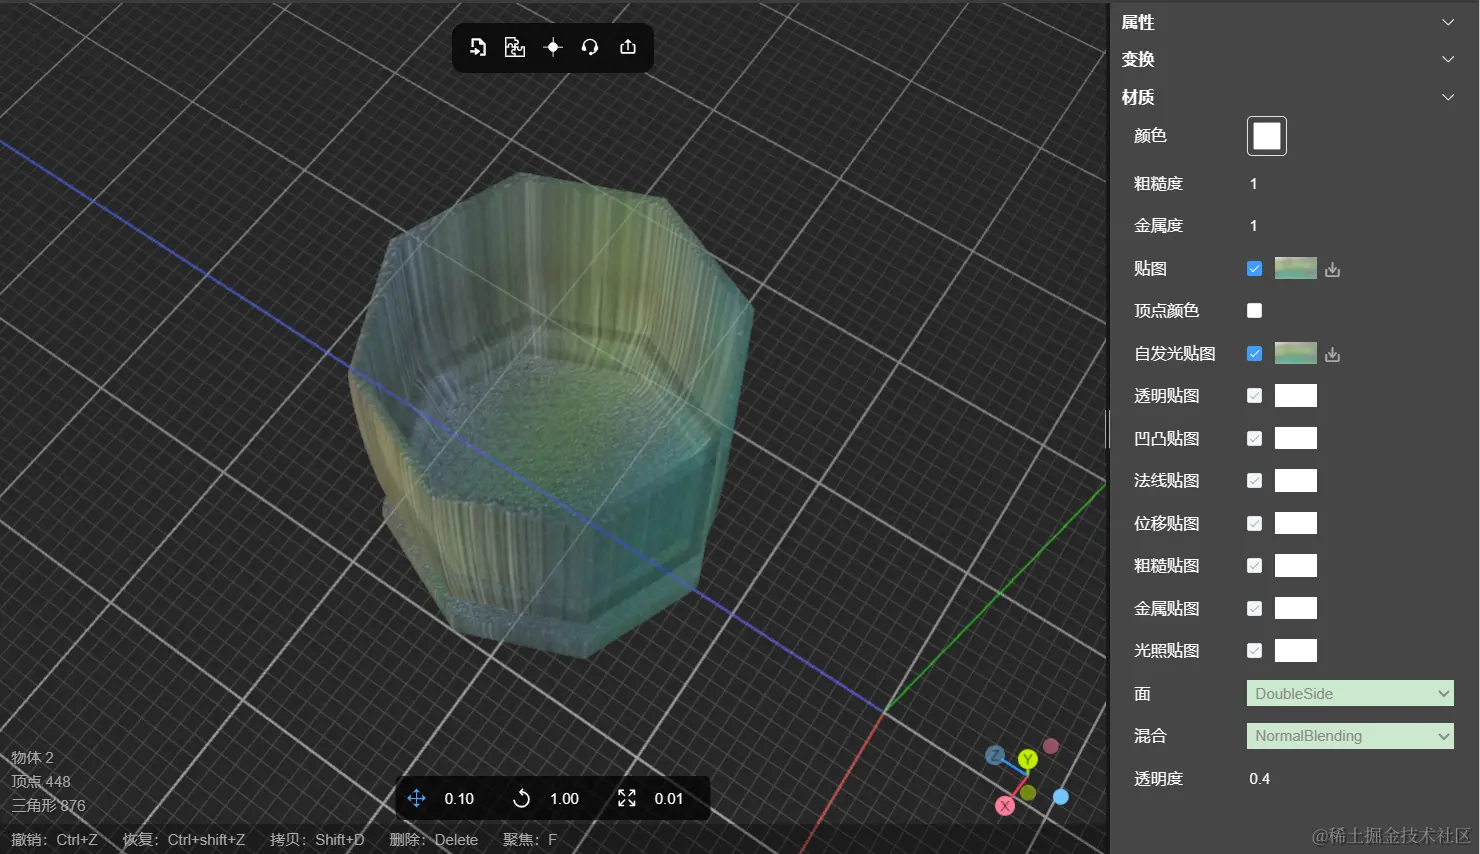The width and height of the screenshot is (1480, 854).
Task: Click the import file icon
Action: (478, 47)
